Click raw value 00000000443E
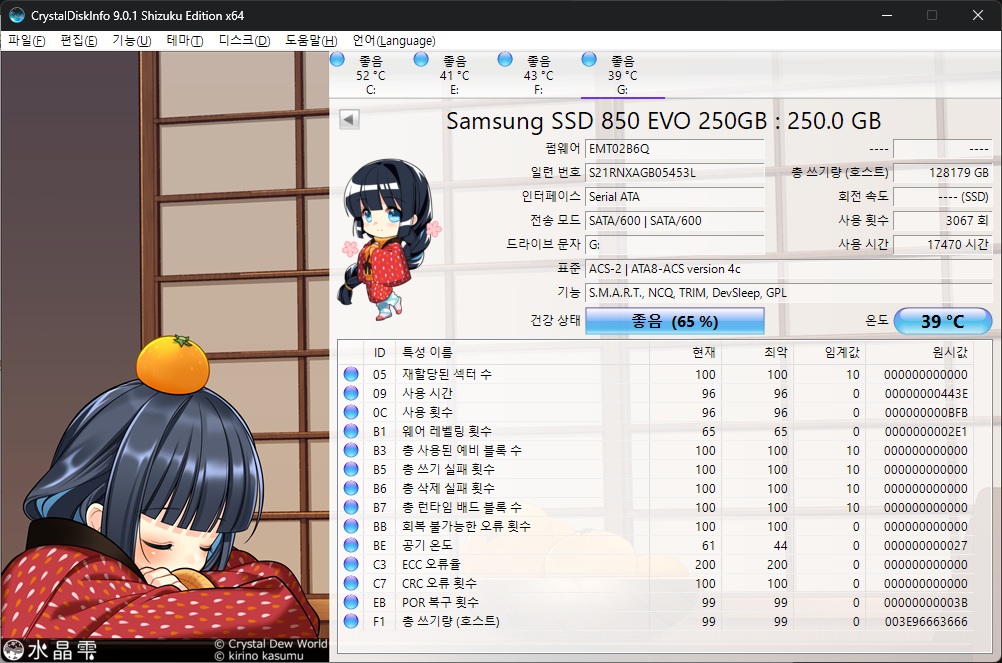Viewport: 1002px width, 663px height. click(x=926, y=393)
